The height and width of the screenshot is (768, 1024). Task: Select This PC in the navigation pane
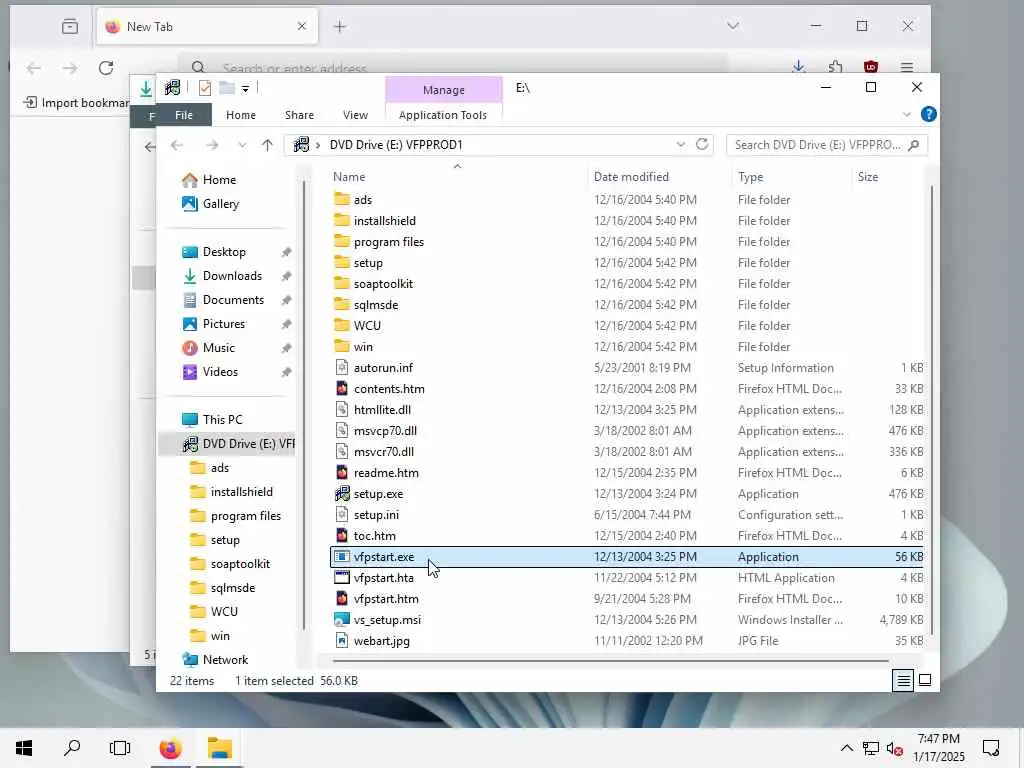[x=222, y=419]
